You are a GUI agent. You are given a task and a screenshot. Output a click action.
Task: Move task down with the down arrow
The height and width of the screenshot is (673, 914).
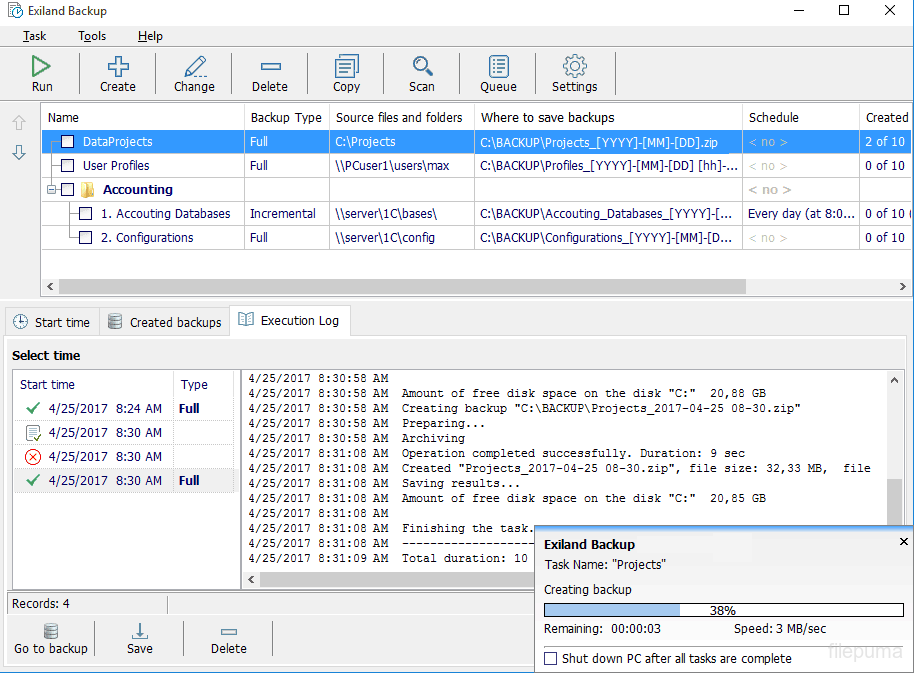(19, 153)
